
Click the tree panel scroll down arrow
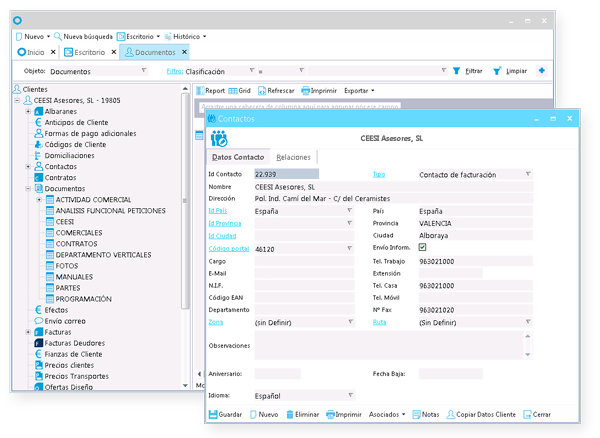coord(185,385)
